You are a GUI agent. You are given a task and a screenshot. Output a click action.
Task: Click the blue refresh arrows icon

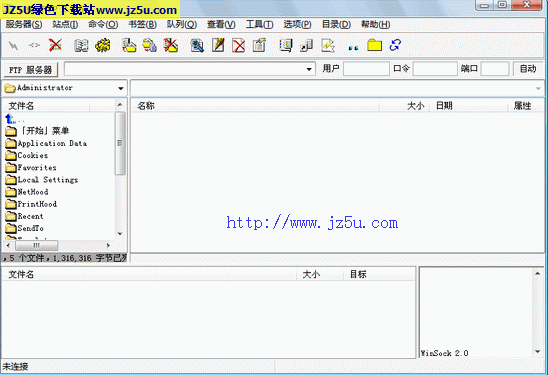click(395, 45)
